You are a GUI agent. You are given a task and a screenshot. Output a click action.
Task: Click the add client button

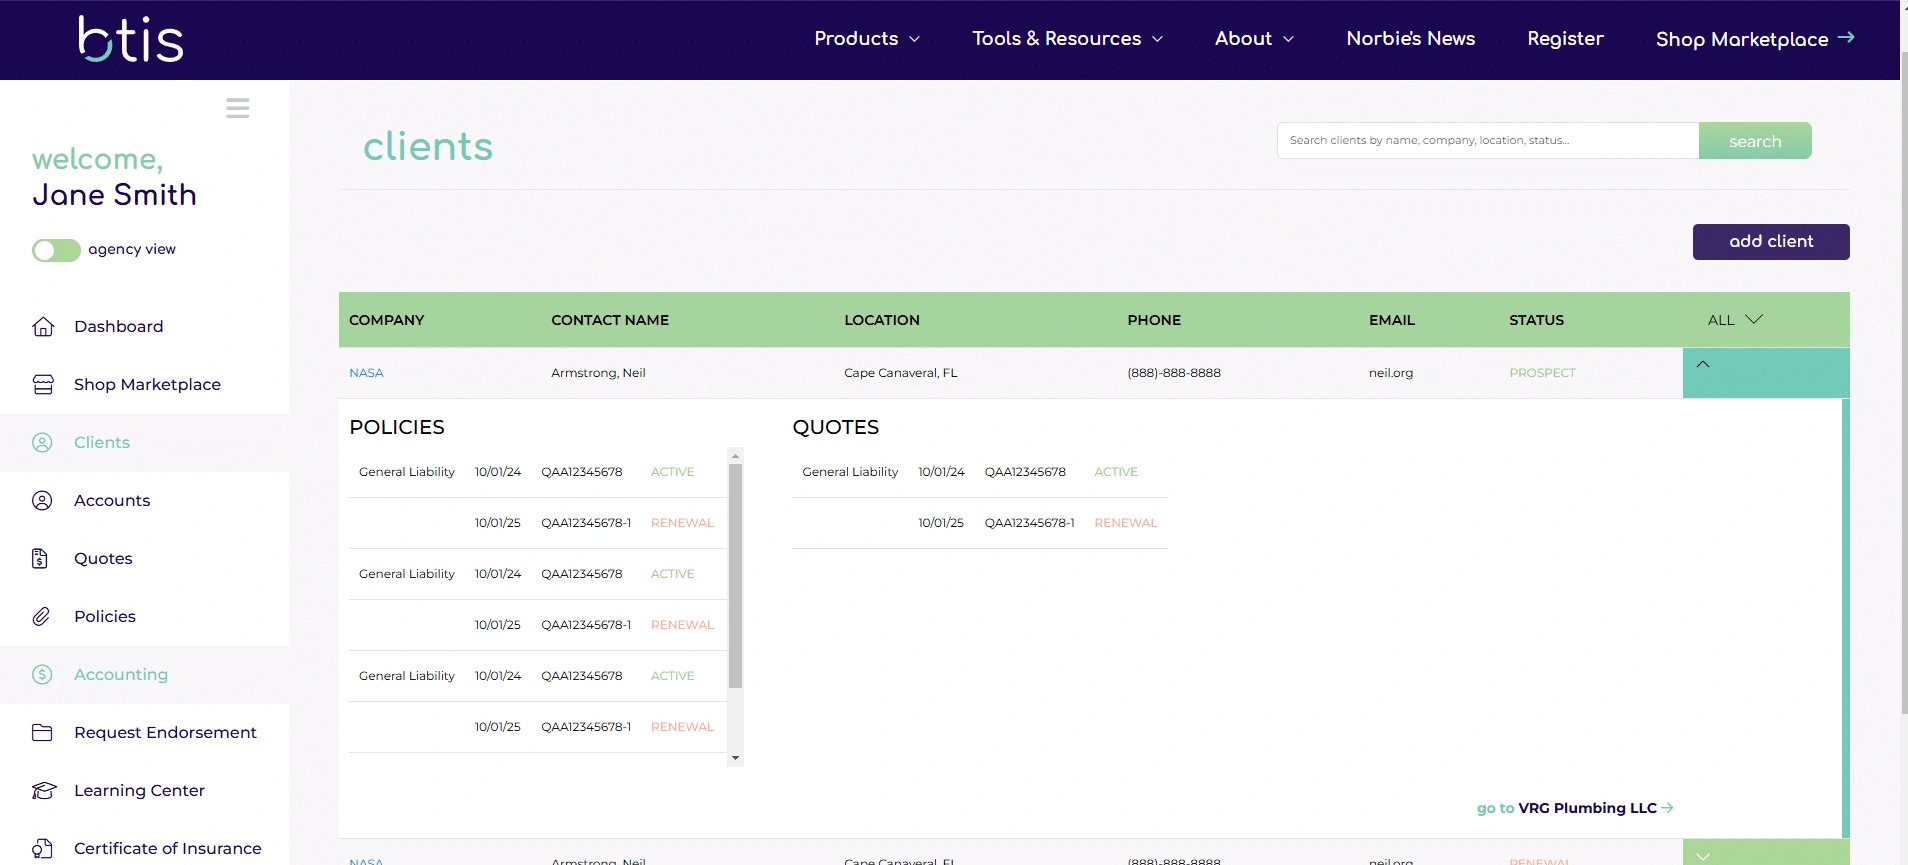[1770, 242]
